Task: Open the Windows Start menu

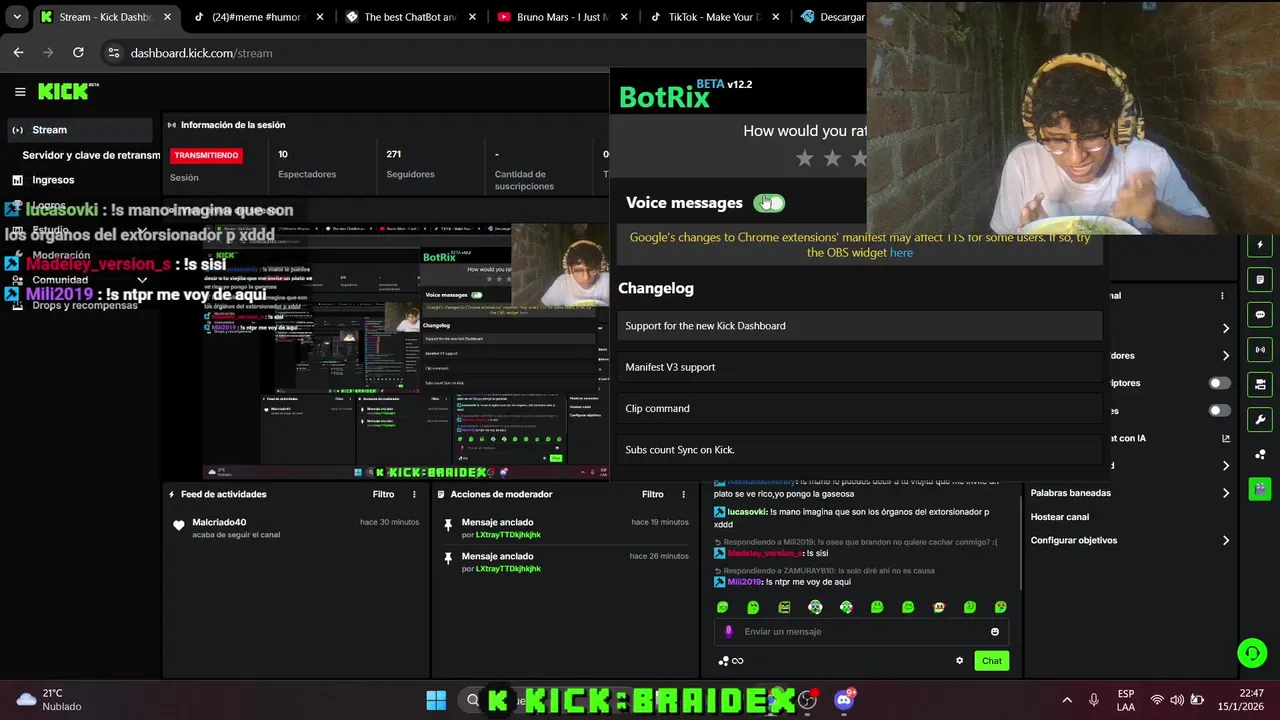Action: 436,700
